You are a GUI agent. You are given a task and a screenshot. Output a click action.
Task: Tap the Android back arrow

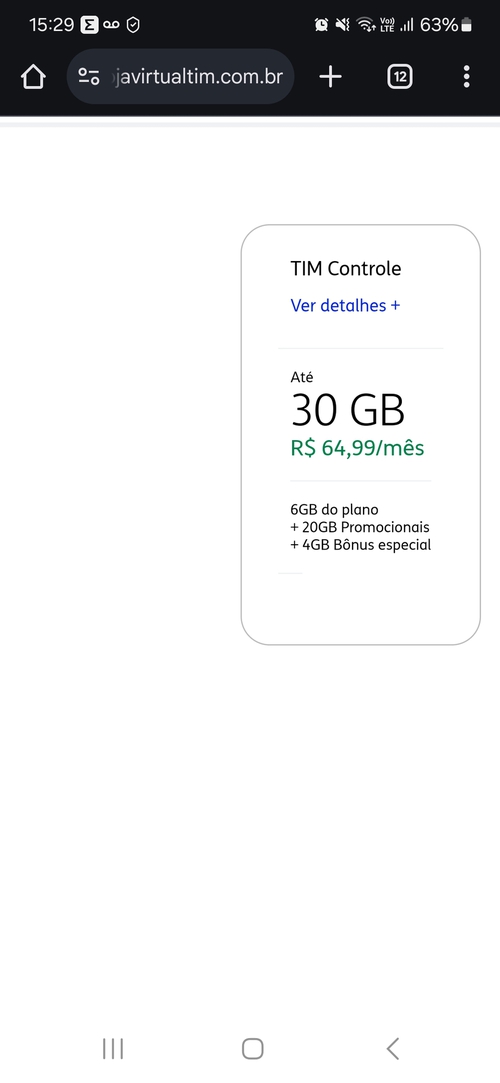click(392, 1048)
